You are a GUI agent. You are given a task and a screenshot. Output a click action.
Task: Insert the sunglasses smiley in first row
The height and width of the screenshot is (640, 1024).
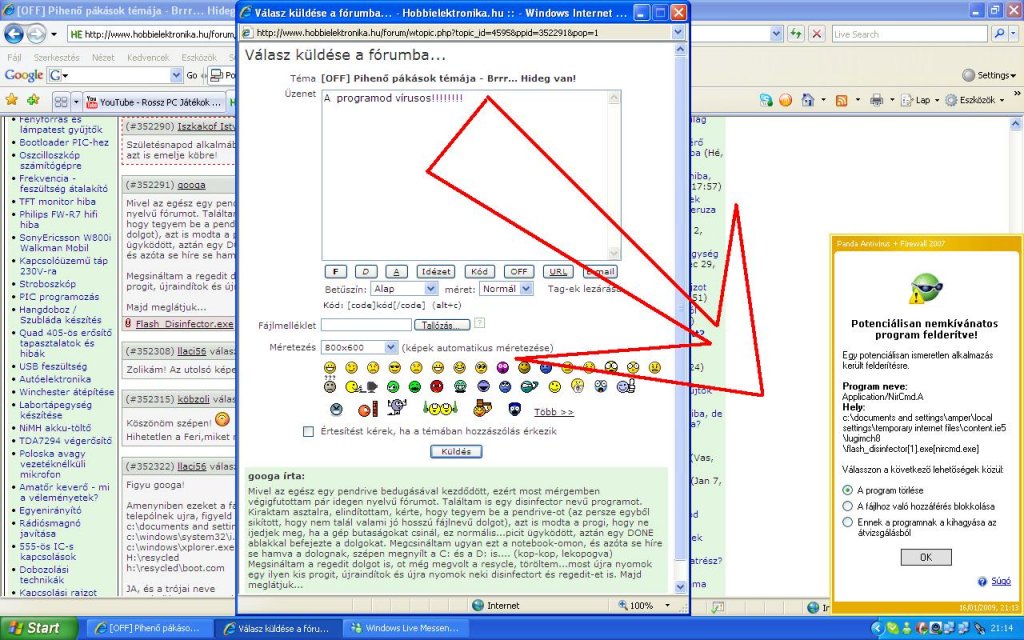pyautogui.click(x=394, y=368)
